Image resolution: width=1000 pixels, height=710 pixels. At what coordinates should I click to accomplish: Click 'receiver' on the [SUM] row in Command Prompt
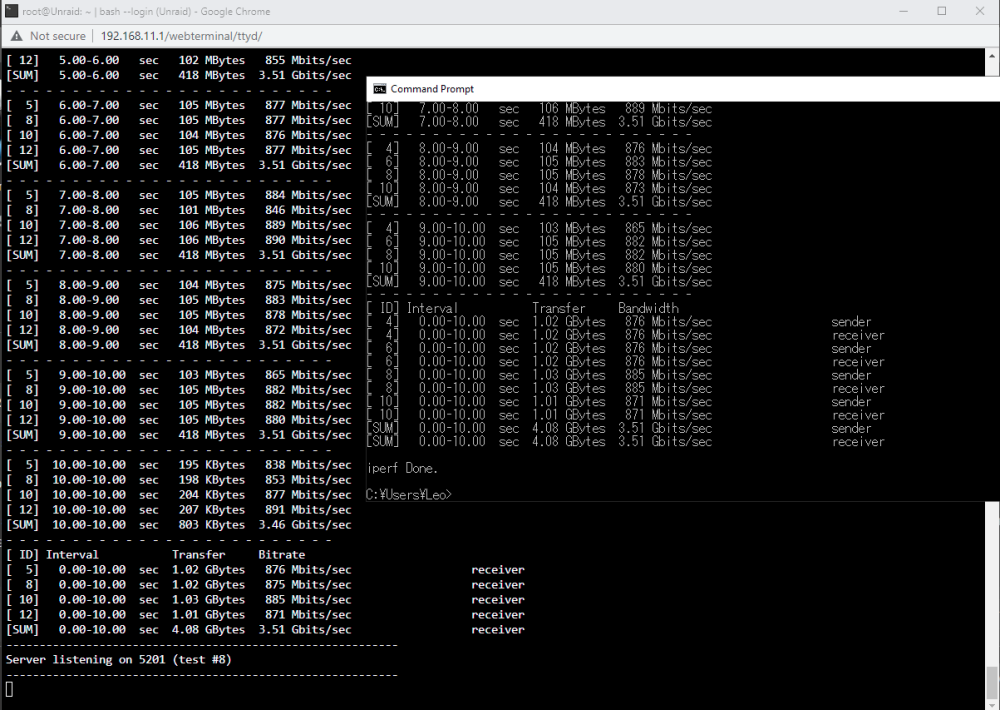858,442
